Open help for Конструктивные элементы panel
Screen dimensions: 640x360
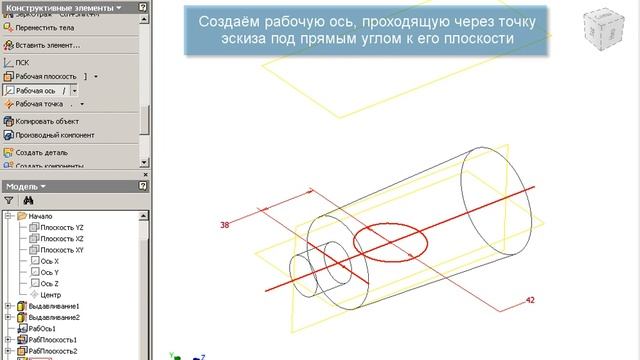tap(142, 7)
